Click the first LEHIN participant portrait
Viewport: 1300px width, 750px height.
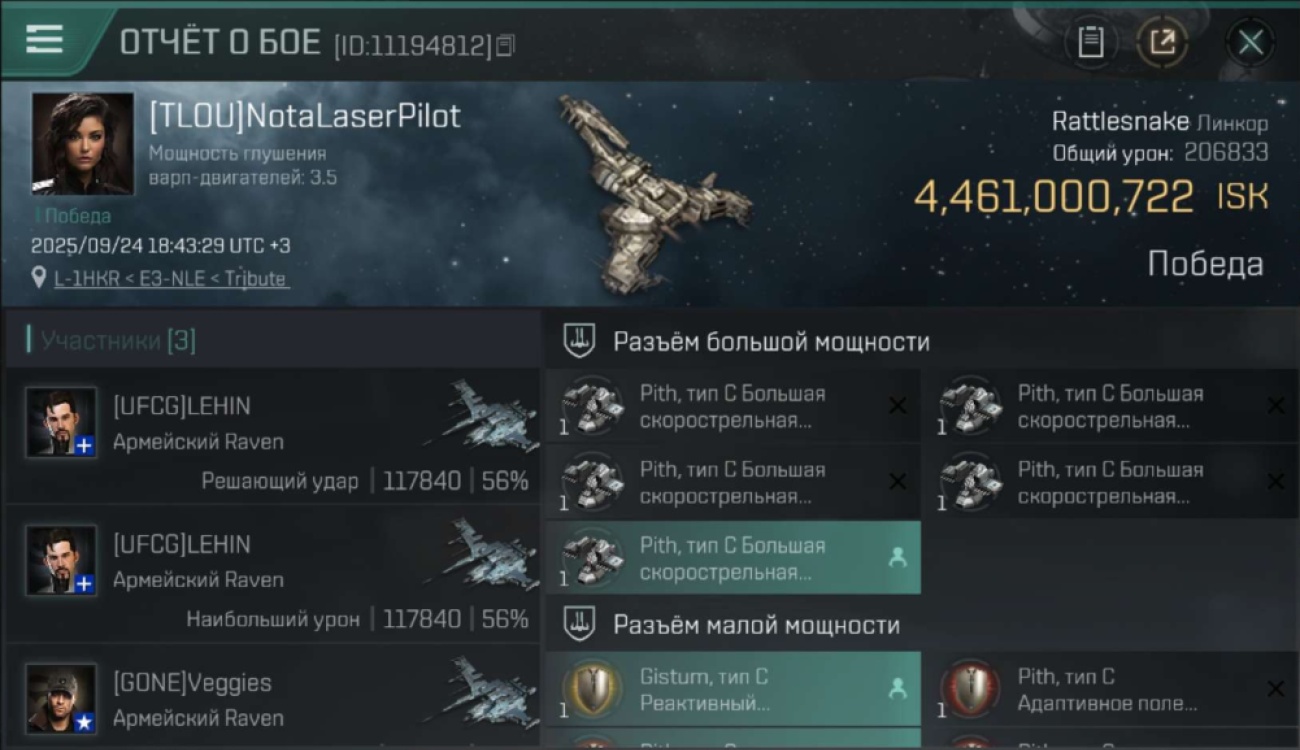click(x=61, y=422)
